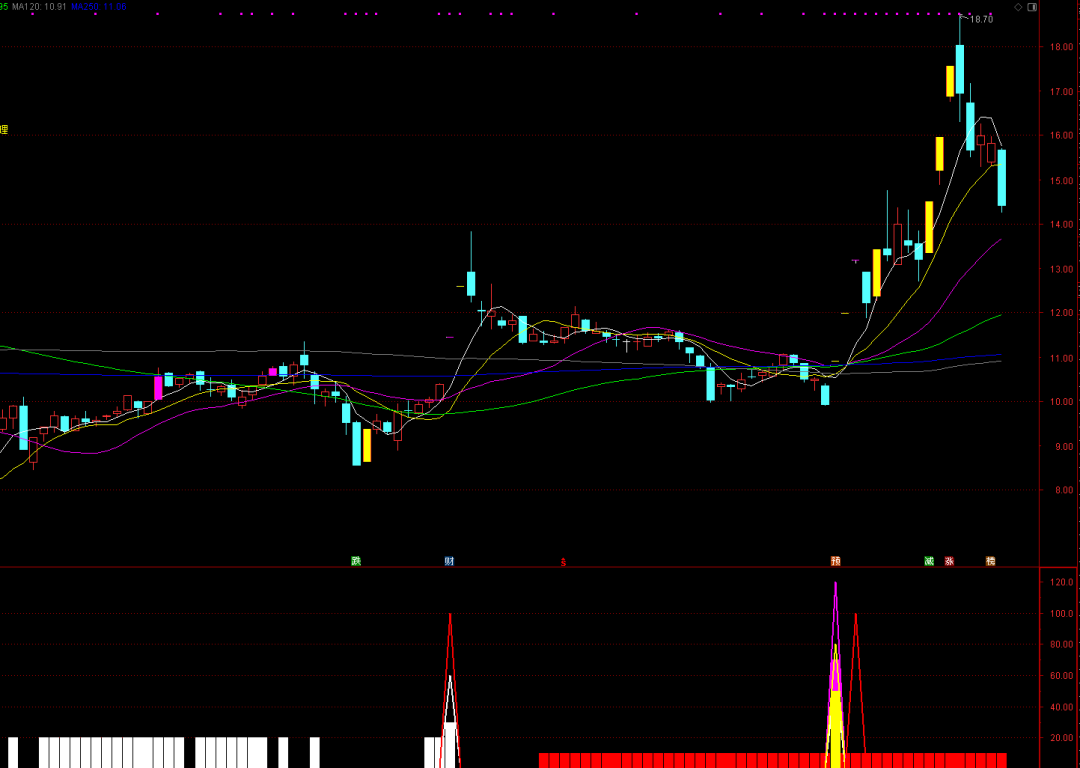Click the yellow text label on left edge
This screenshot has height=768, width=1080.
coord(3,130)
